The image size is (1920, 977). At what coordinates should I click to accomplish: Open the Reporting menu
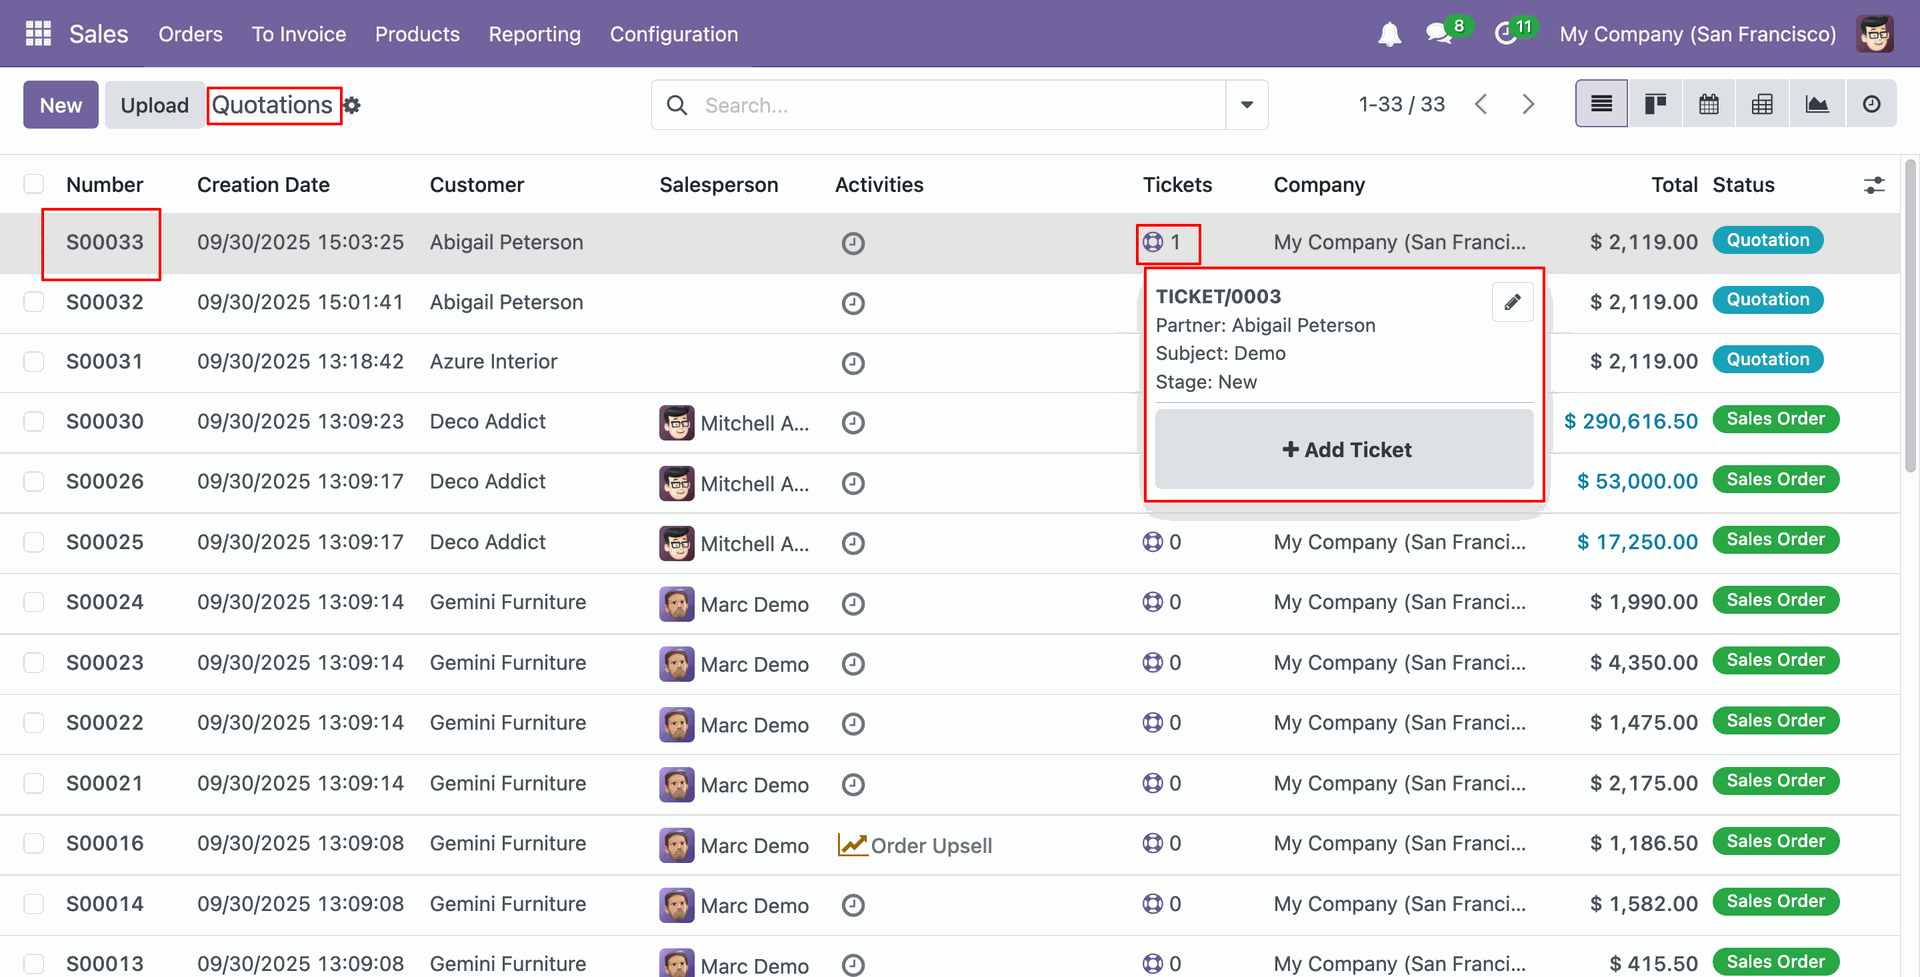click(534, 34)
